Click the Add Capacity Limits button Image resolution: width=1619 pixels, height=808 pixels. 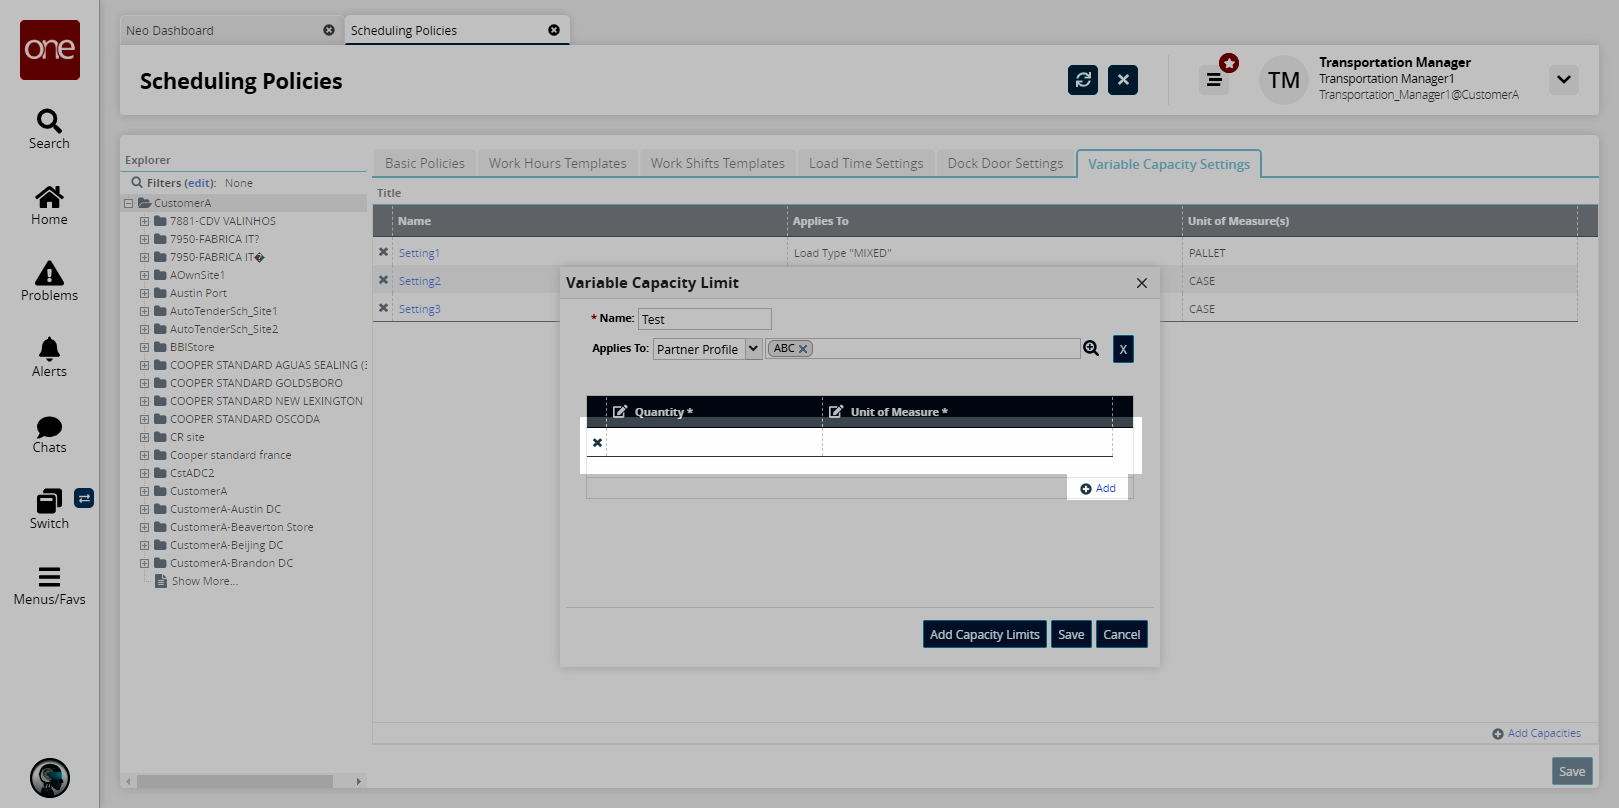[984, 634]
